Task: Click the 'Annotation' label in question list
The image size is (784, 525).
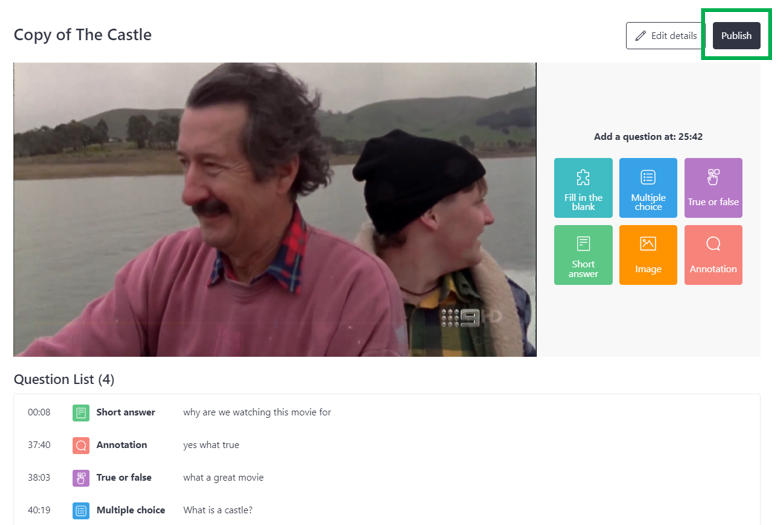Action: pyautogui.click(x=122, y=444)
